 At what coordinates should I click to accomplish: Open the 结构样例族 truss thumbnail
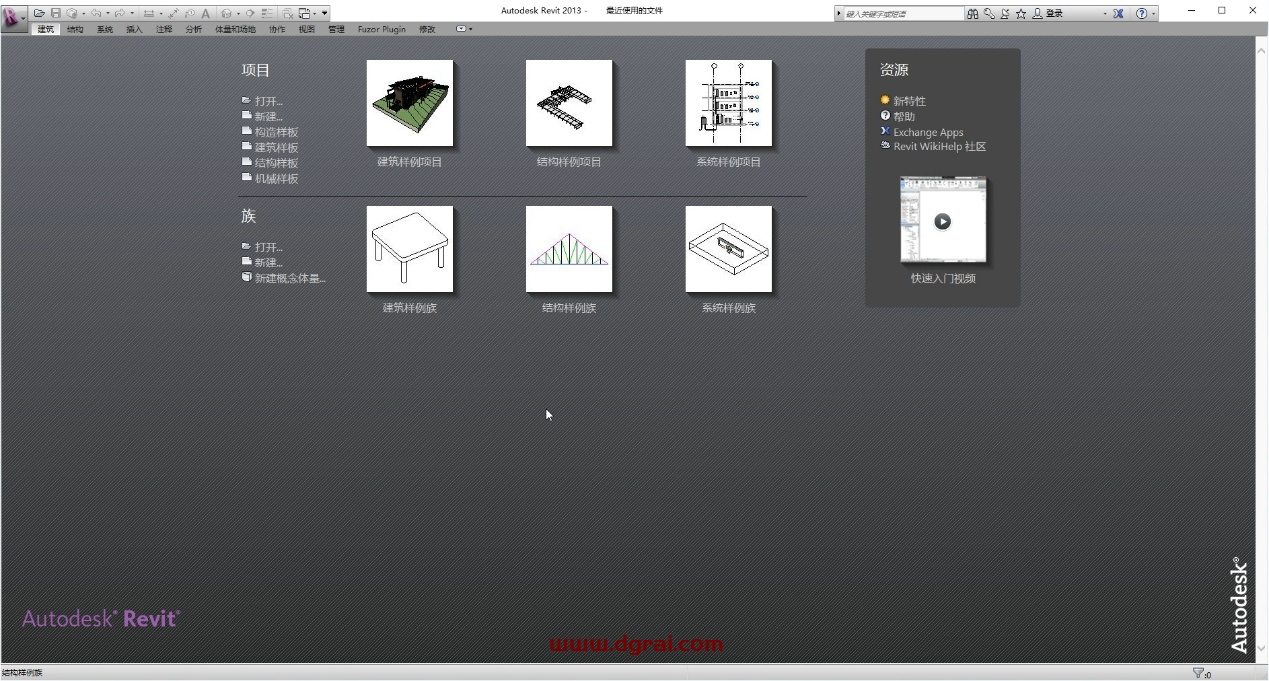(x=569, y=249)
